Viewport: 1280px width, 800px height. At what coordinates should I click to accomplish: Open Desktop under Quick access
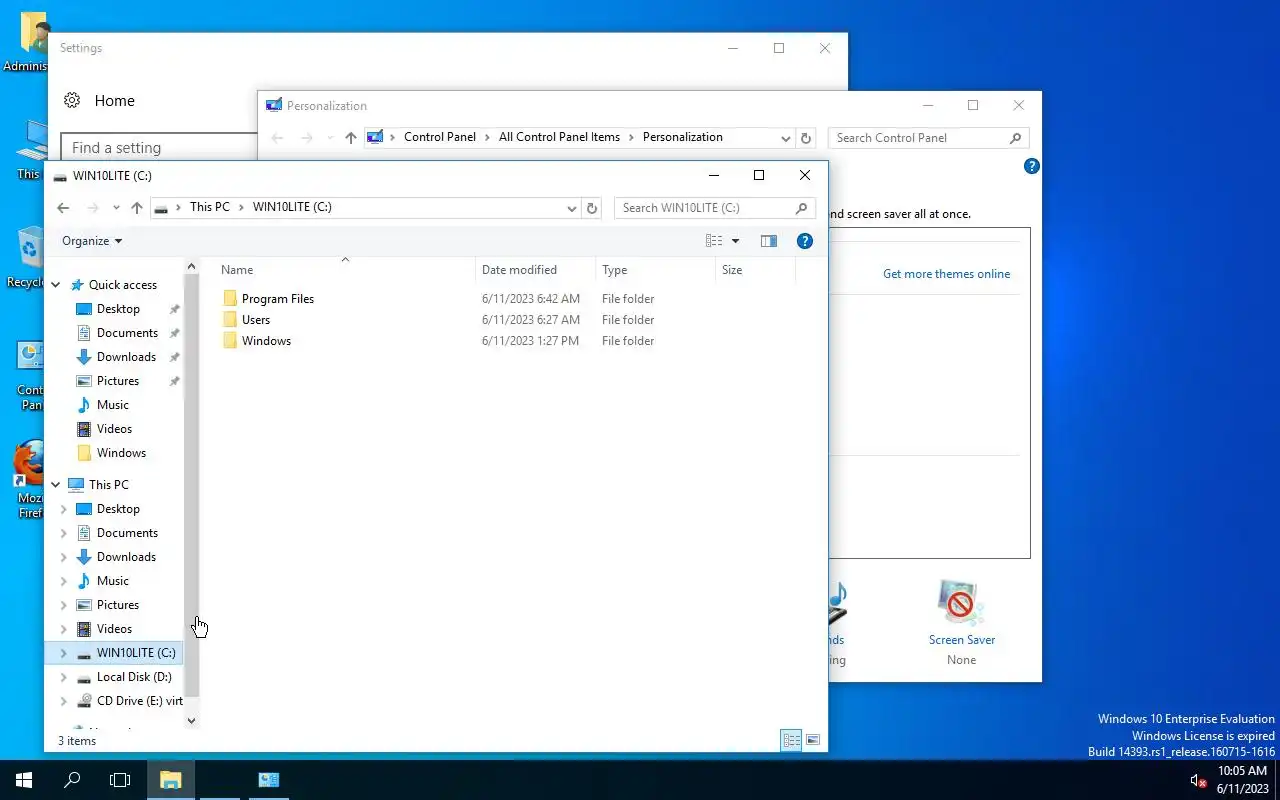coord(118,309)
